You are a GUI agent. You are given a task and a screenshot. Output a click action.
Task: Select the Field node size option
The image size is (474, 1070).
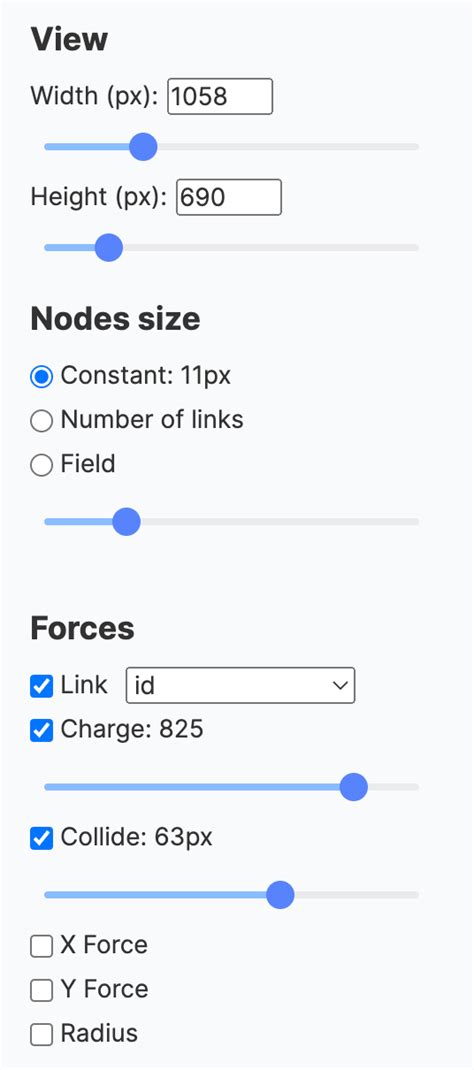(x=42, y=465)
